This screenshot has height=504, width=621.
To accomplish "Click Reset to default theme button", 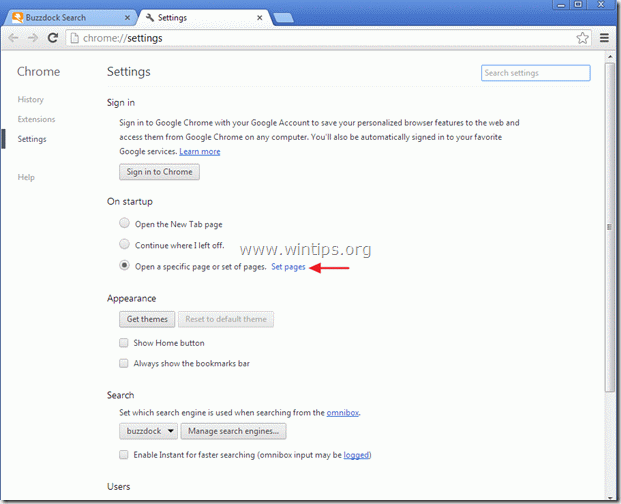I will coord(226,319).
